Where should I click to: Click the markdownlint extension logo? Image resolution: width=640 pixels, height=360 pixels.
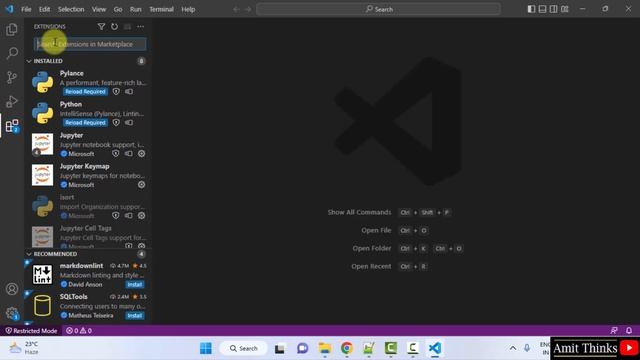[x=42, y=274]
